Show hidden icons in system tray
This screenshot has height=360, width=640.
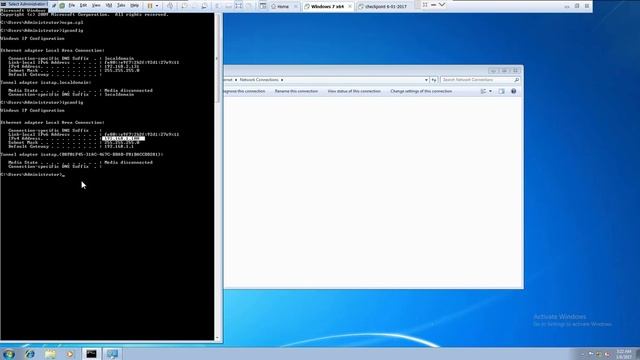tap(582, 354)
